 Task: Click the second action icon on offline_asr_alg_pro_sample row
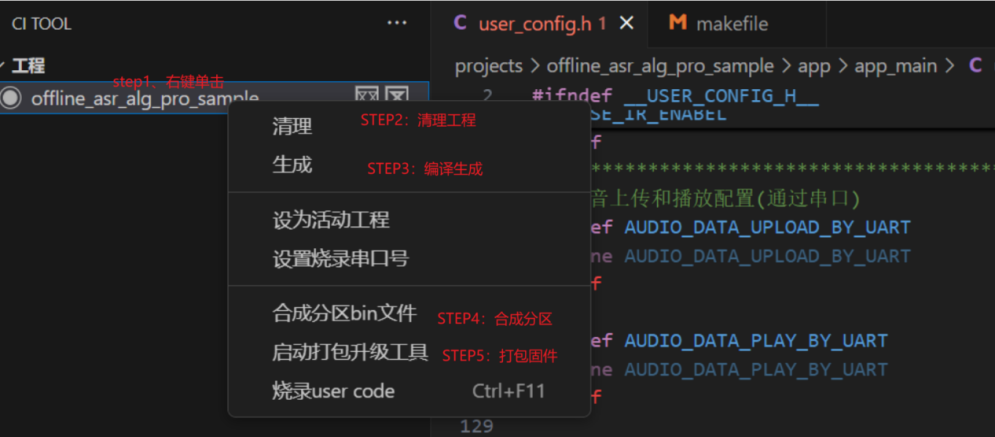click(397, 97)
